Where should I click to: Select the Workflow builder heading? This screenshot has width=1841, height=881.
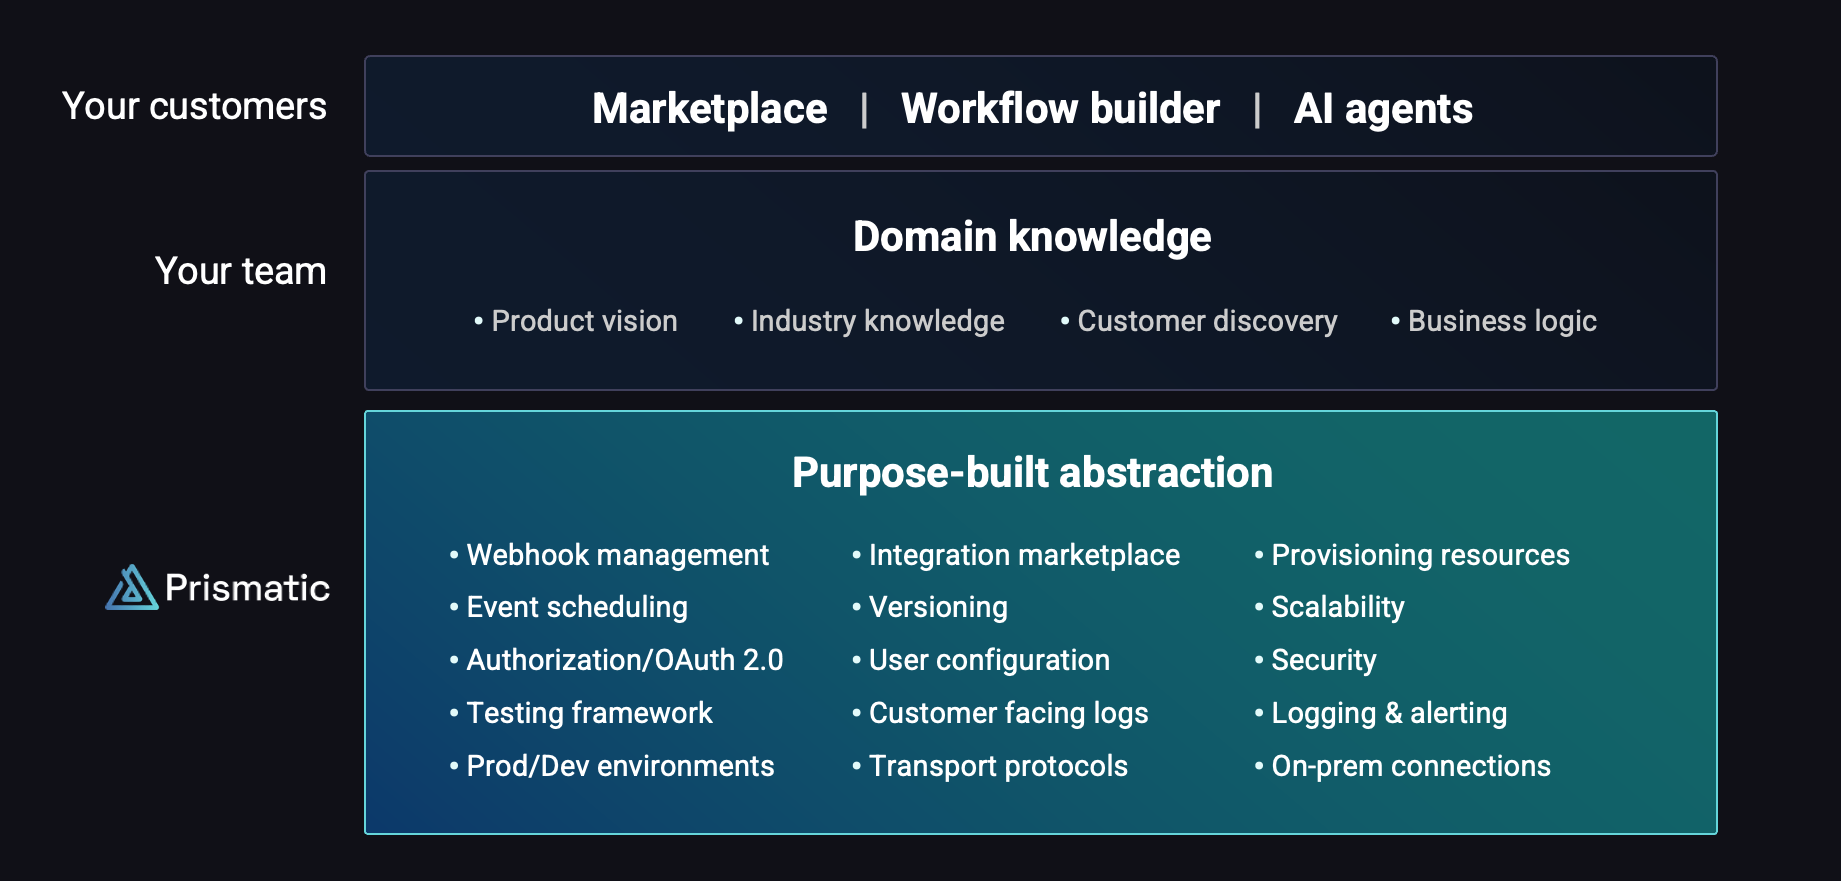(1060, 108)
